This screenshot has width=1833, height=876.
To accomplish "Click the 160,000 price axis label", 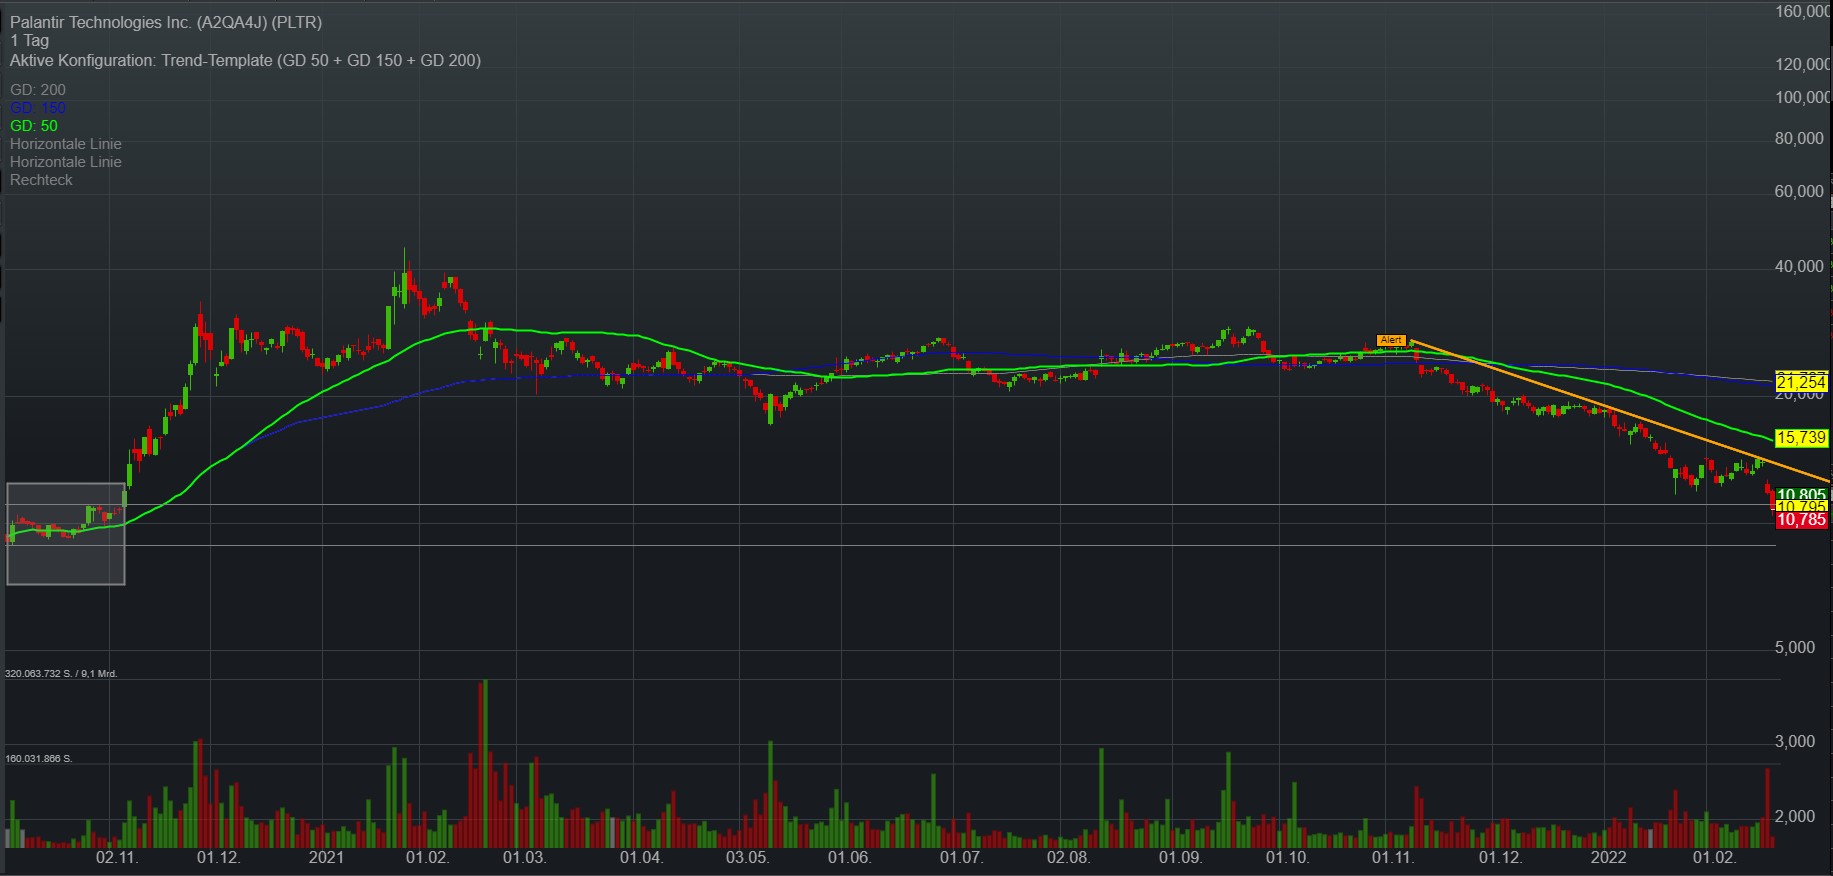I will click(1803, 11).
